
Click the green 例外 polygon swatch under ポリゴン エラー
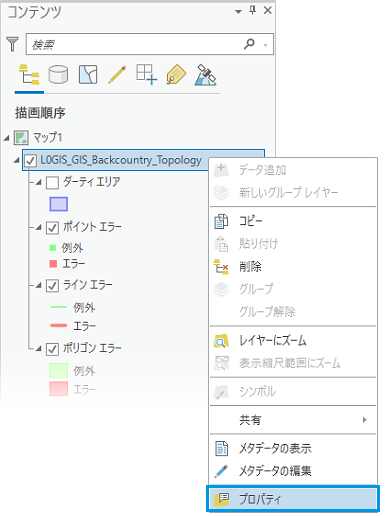click(59, 370)
